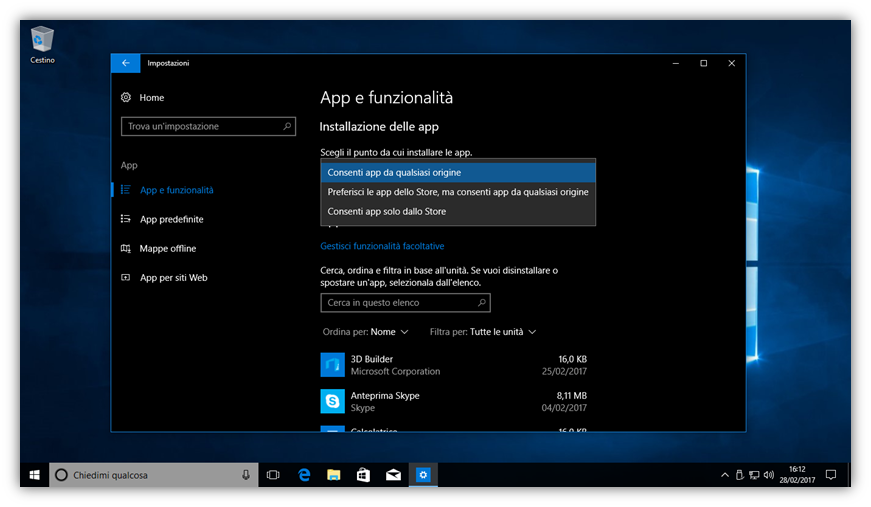The image size is (871, 507).
Task: Open the "App per siti Web" section
Action: click(173, 278)
